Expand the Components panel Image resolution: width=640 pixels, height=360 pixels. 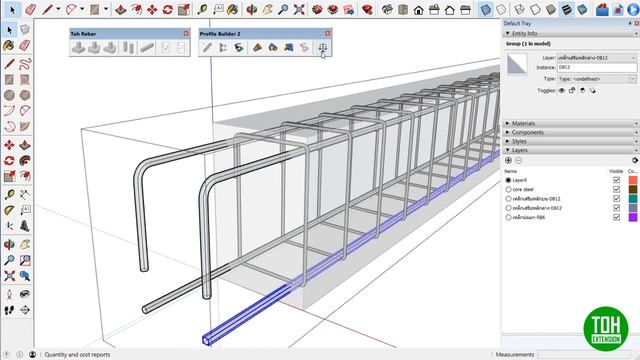point(508,132)
